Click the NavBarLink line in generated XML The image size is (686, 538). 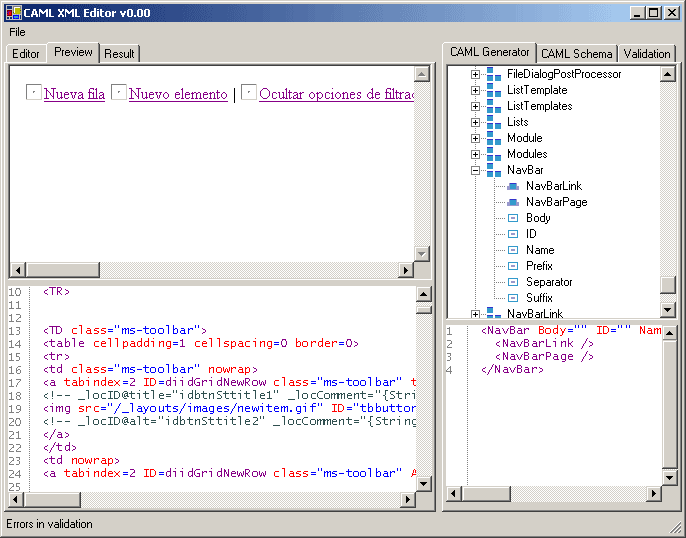544,344
